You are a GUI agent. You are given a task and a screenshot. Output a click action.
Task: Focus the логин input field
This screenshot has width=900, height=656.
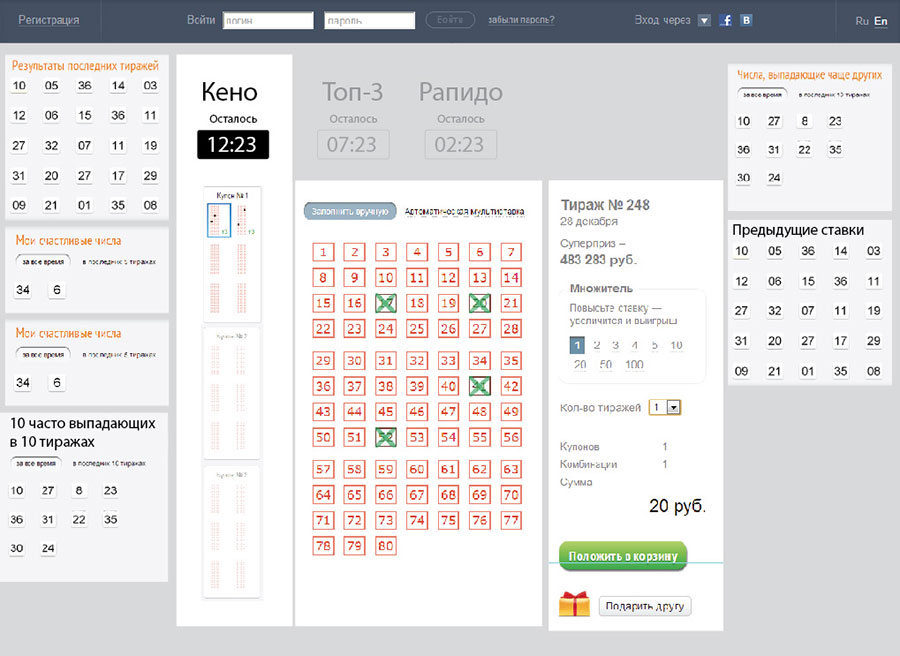268,21
